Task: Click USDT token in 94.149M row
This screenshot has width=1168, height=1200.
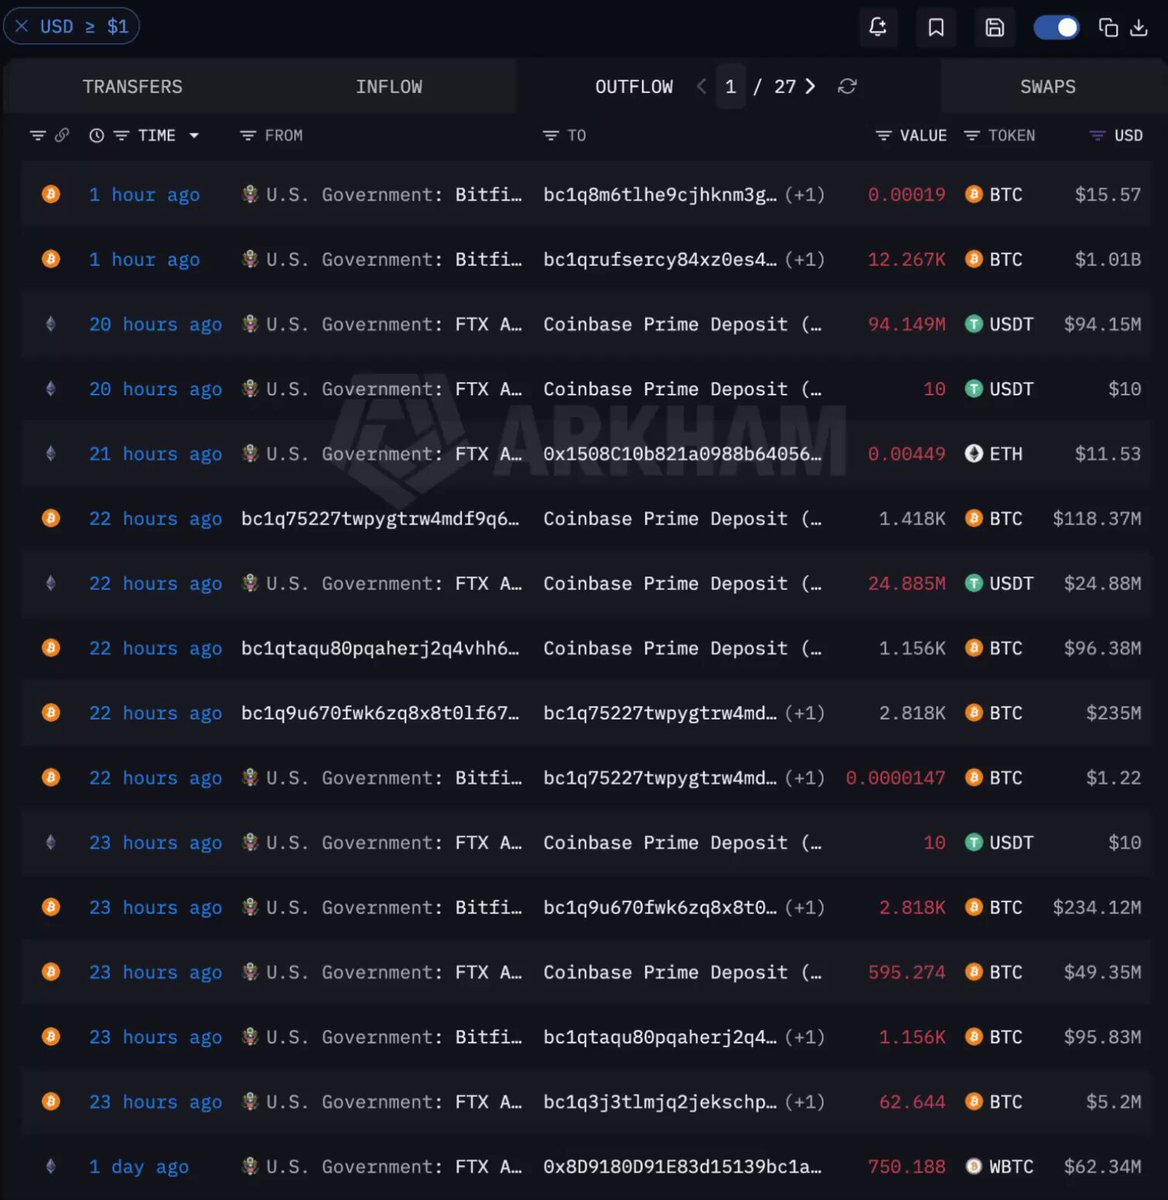Action: tap(999, 324)
